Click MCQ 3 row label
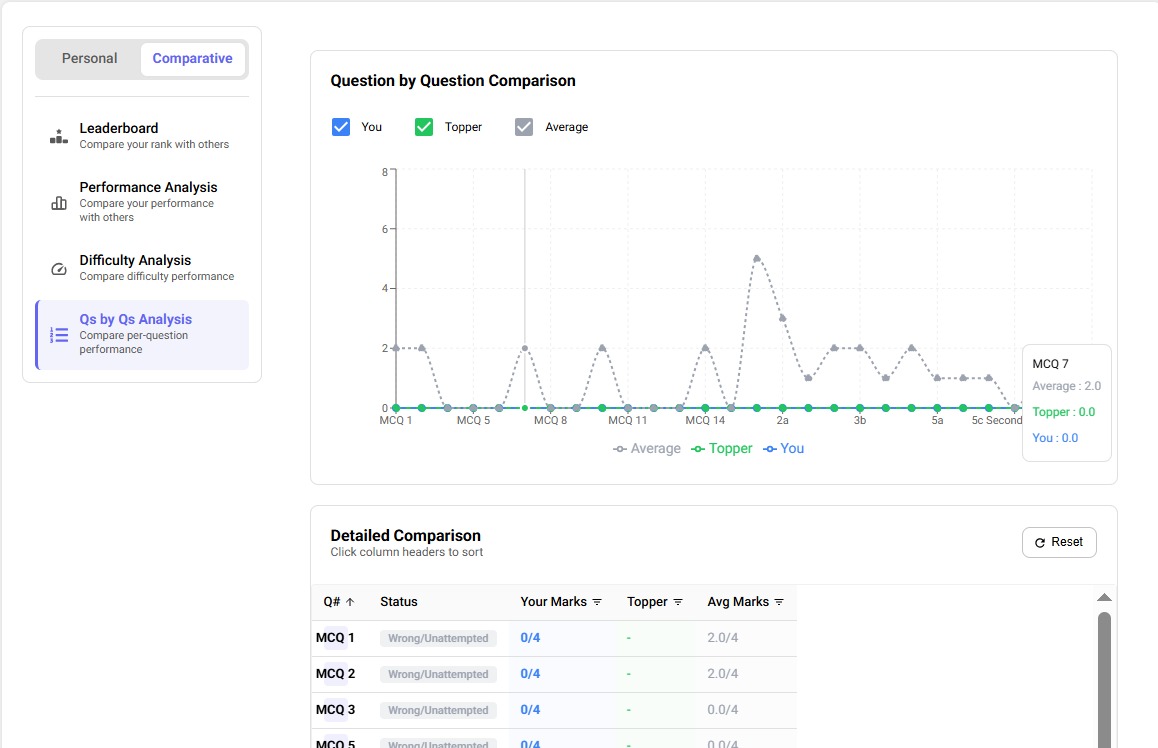 pyautogui.click(x=335, y=710)
